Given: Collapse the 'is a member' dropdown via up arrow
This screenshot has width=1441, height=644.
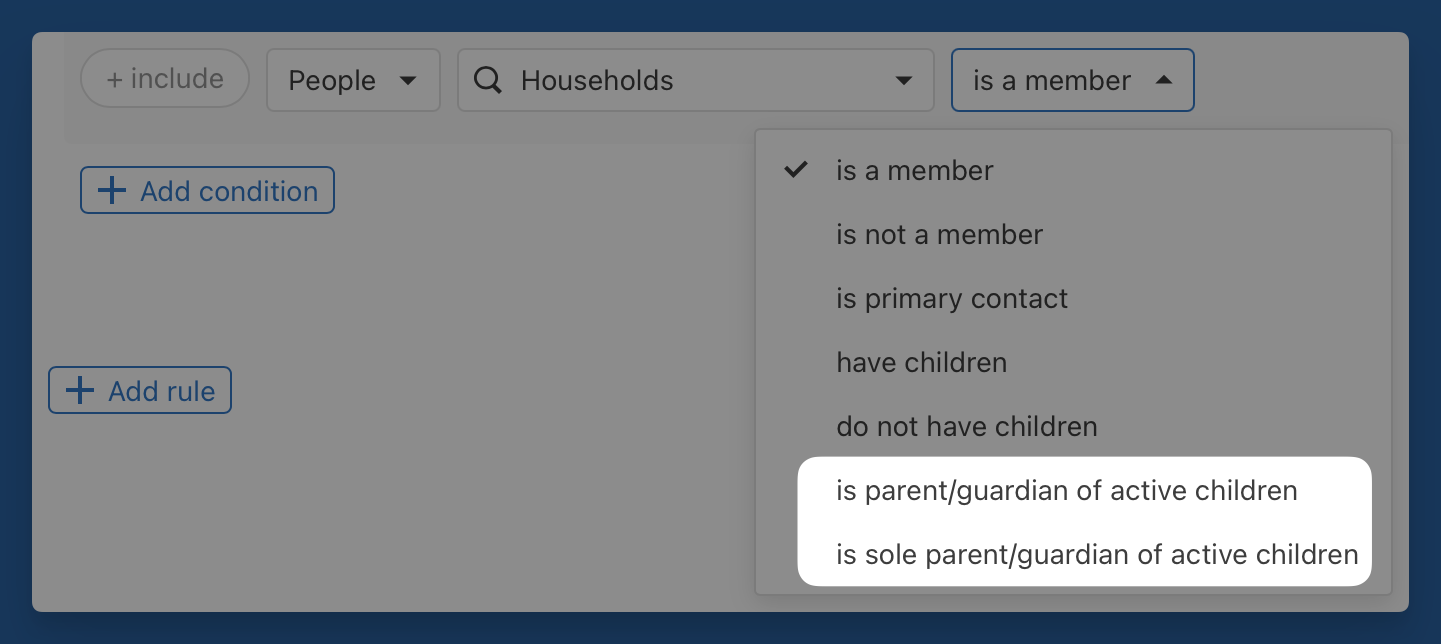Looking at the screenshot, I should click(1163, 81).
